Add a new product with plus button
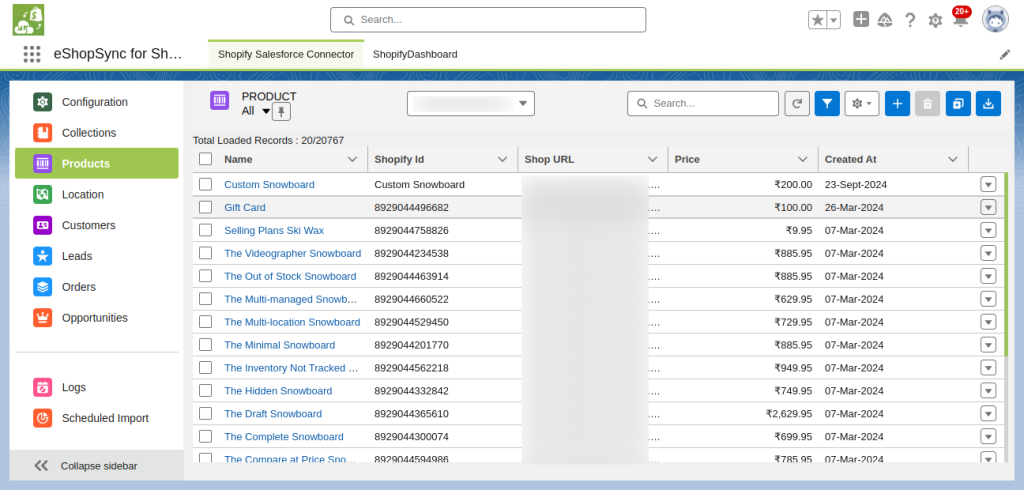Viewport: 1024px width, 490px height. point(897,103)
